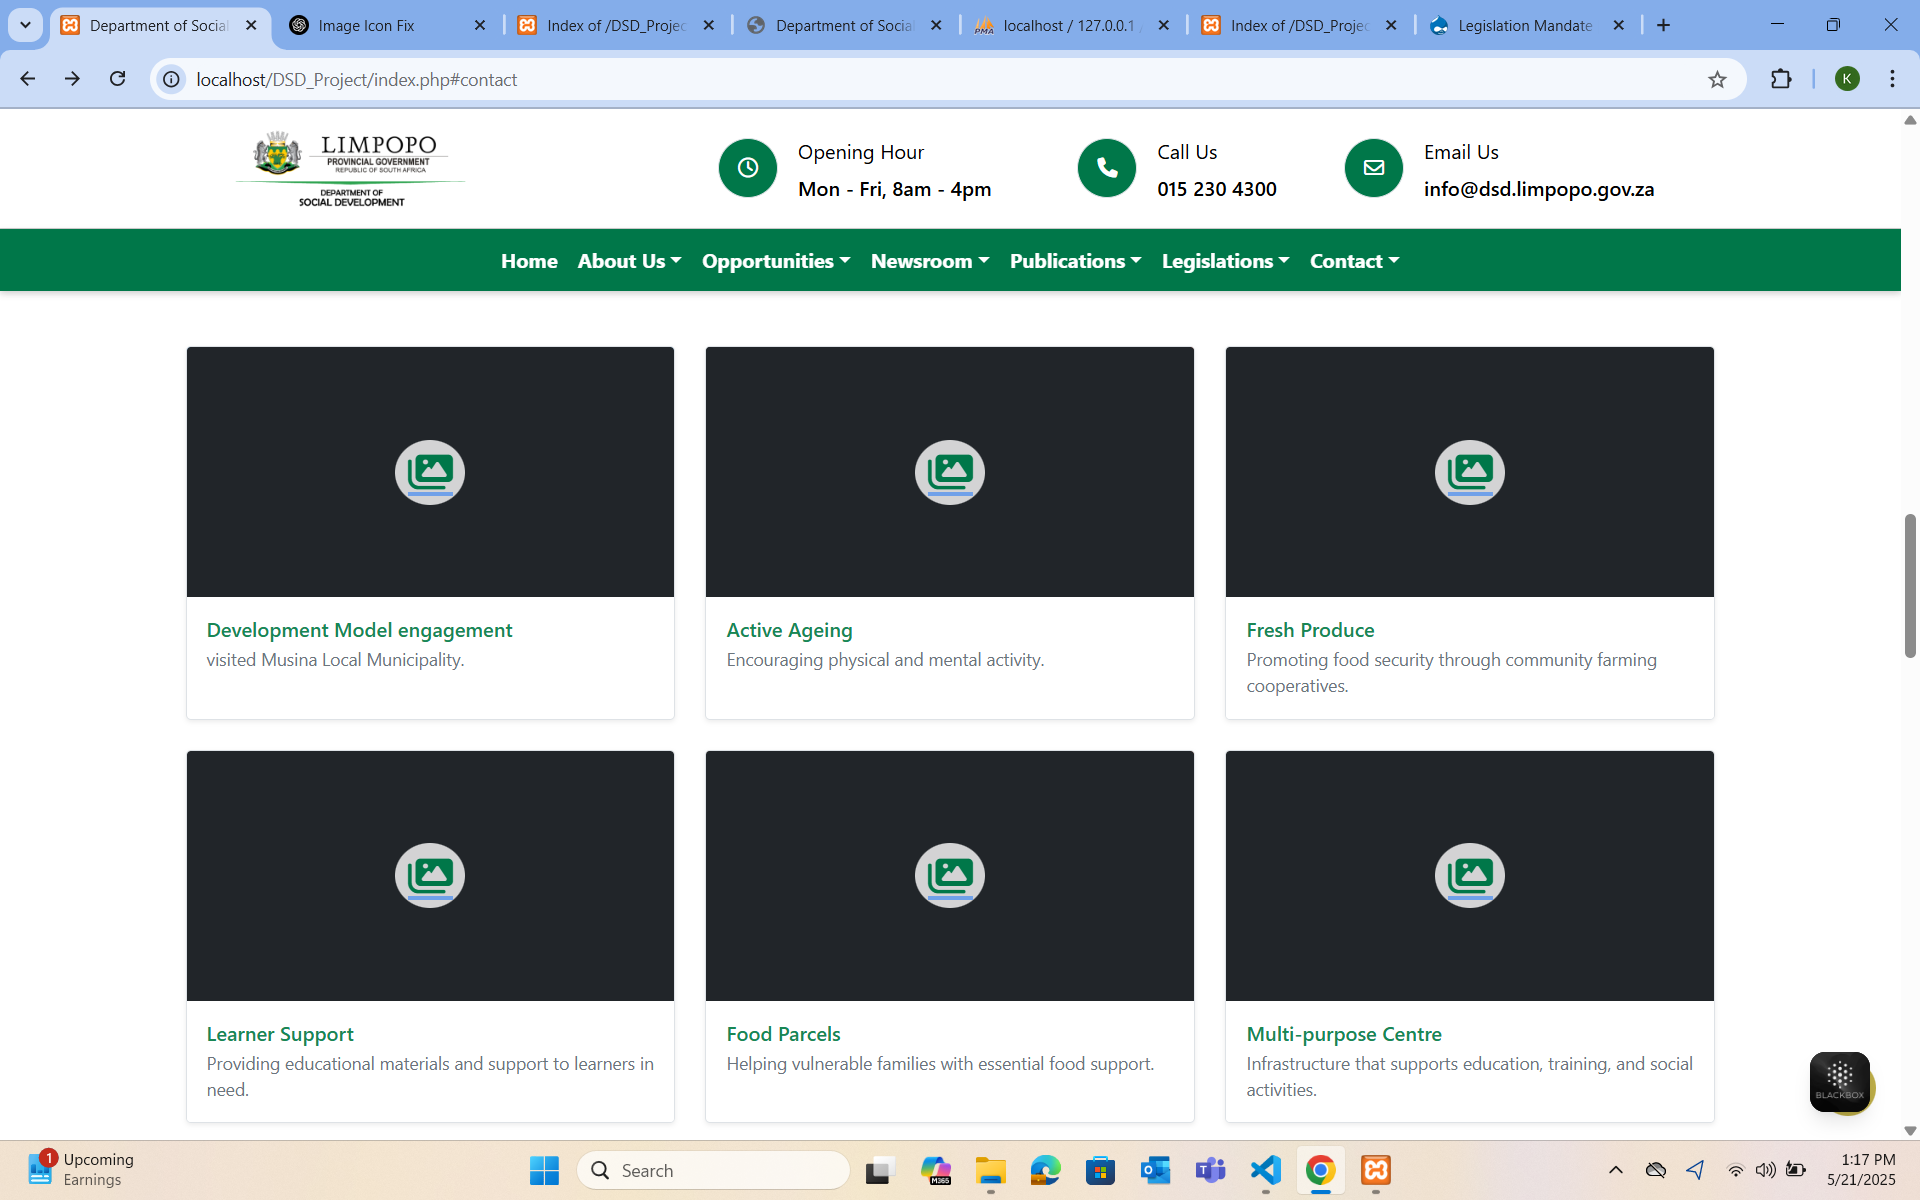The width and height of the screenshot is (1920, 1200).
Task: Switch to the Image Icon Fix tab
Action: pos(366,26)
